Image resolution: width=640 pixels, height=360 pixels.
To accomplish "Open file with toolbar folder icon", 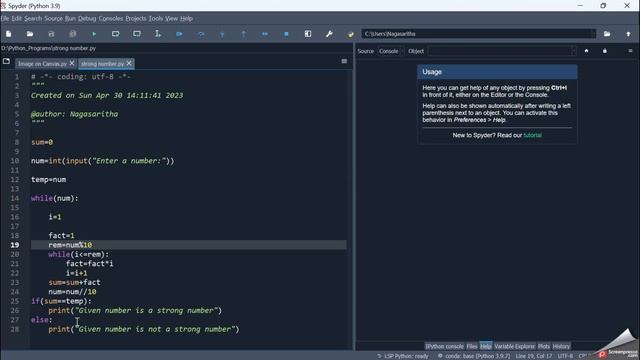I will 30,34.
